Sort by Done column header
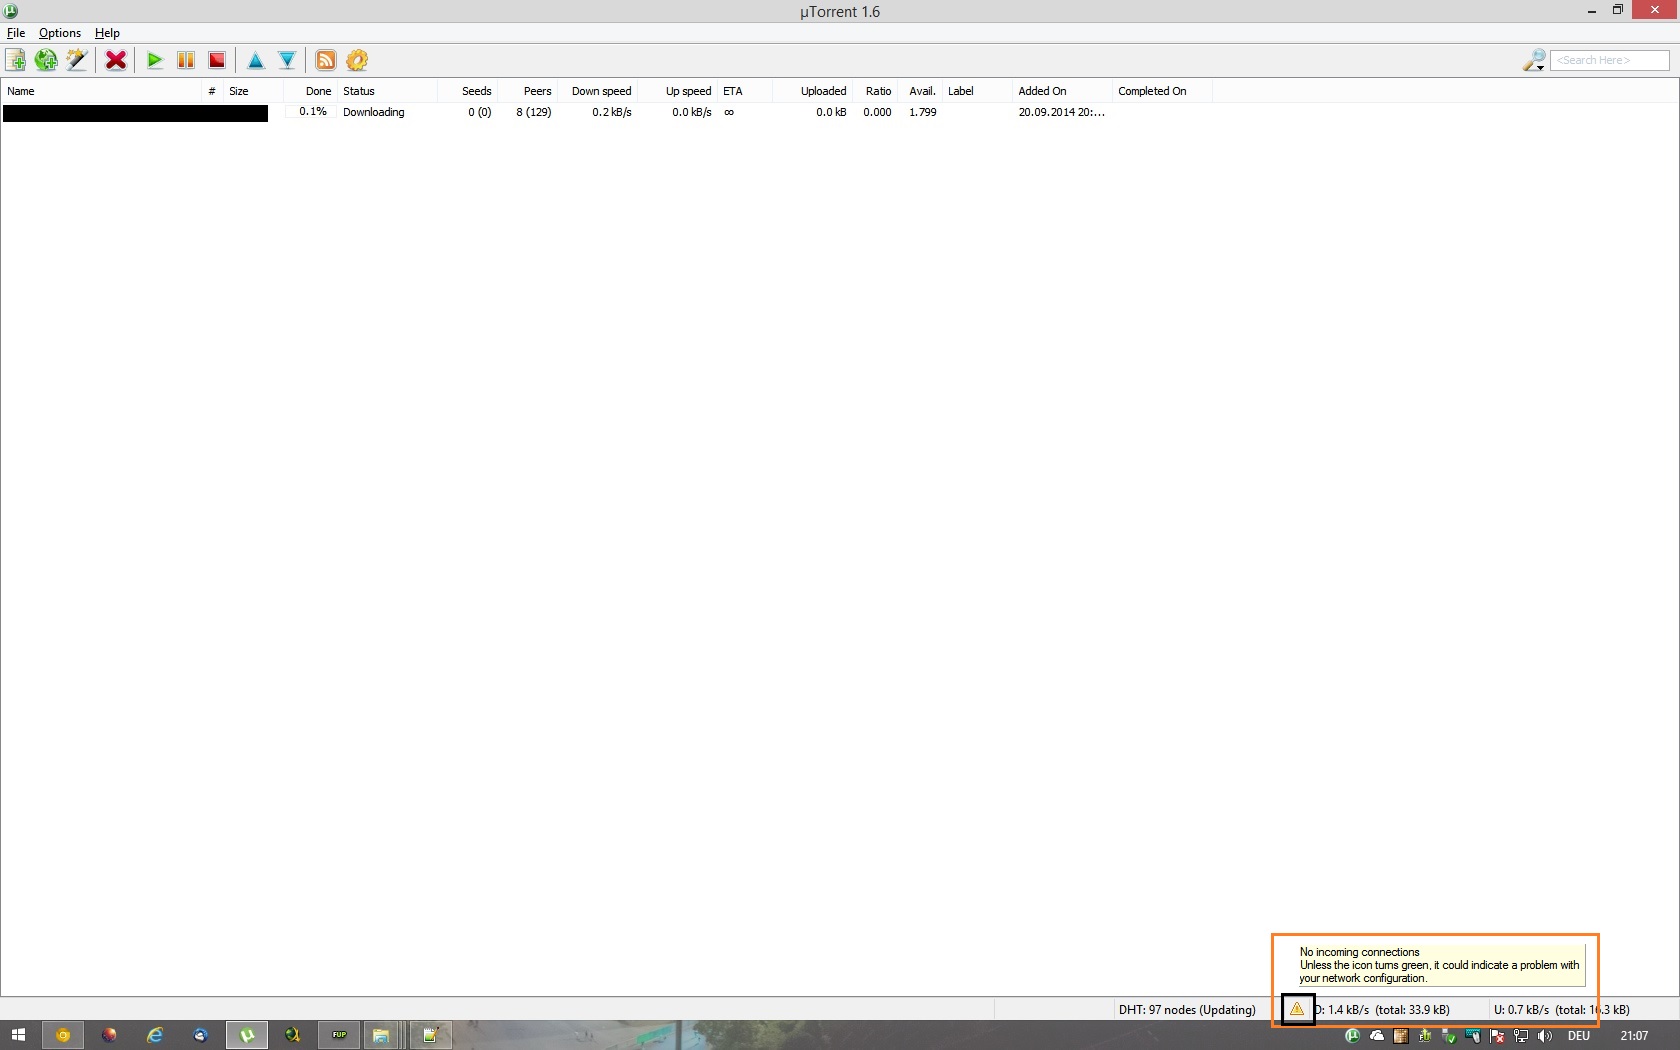The image size is (1680, 1050). coord(310,91)
